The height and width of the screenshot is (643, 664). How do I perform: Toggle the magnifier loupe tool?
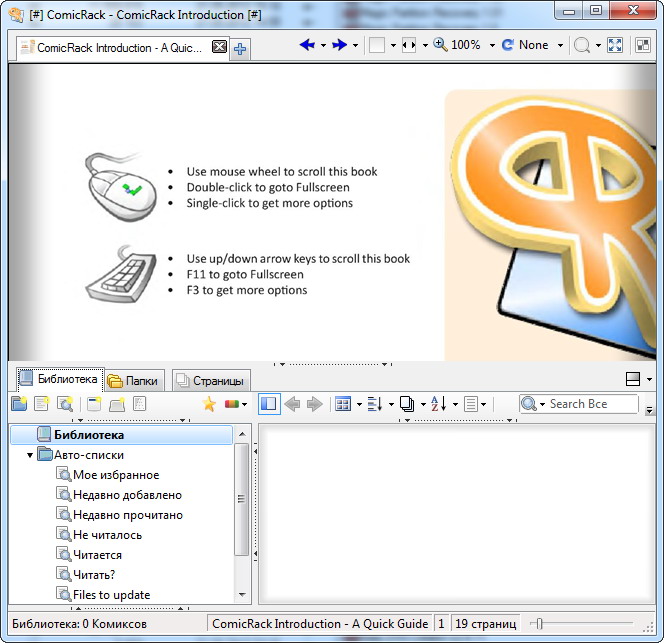(x=582, y=45)
